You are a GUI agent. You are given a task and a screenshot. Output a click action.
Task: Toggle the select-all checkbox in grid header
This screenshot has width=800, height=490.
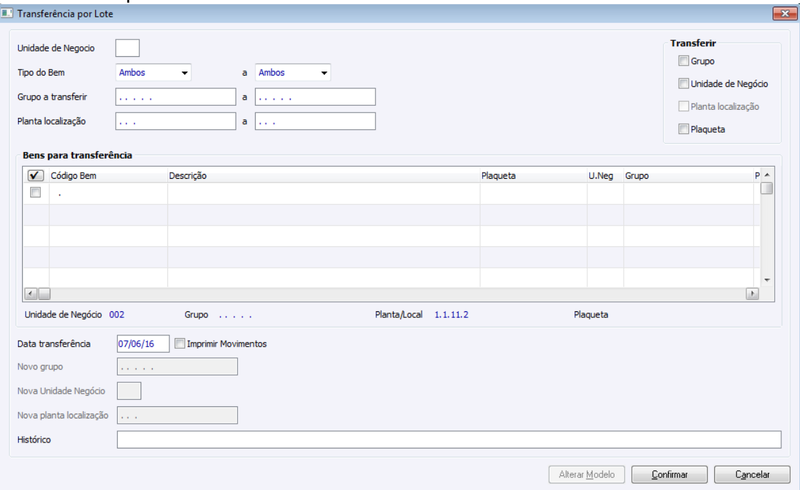[x=35, y=175]
